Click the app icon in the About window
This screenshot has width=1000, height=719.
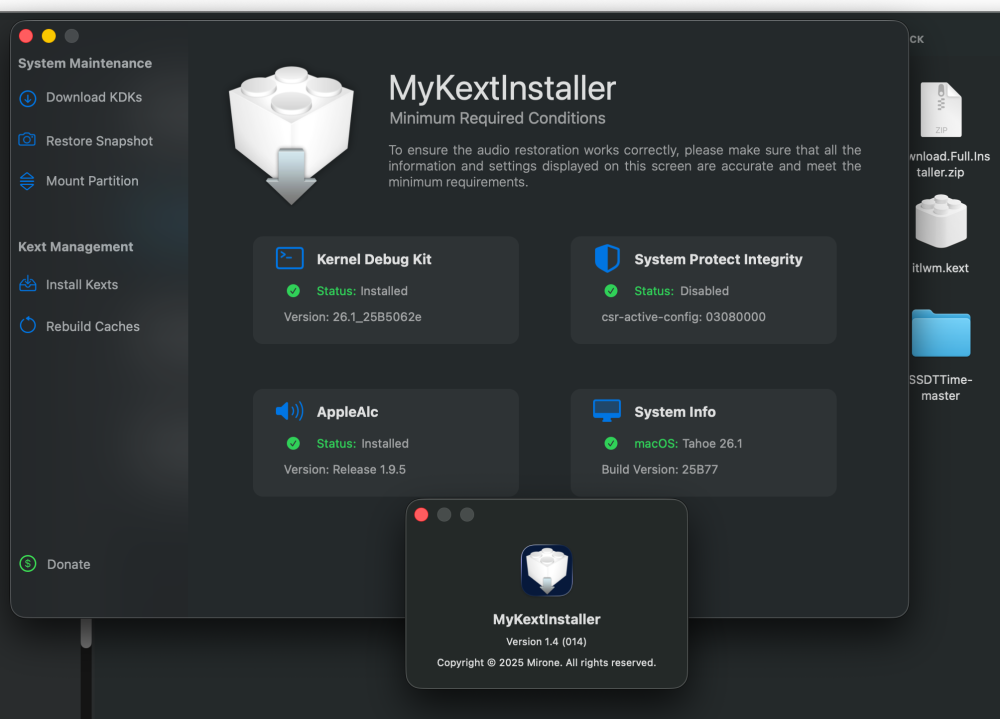click(x=547, y=570)
